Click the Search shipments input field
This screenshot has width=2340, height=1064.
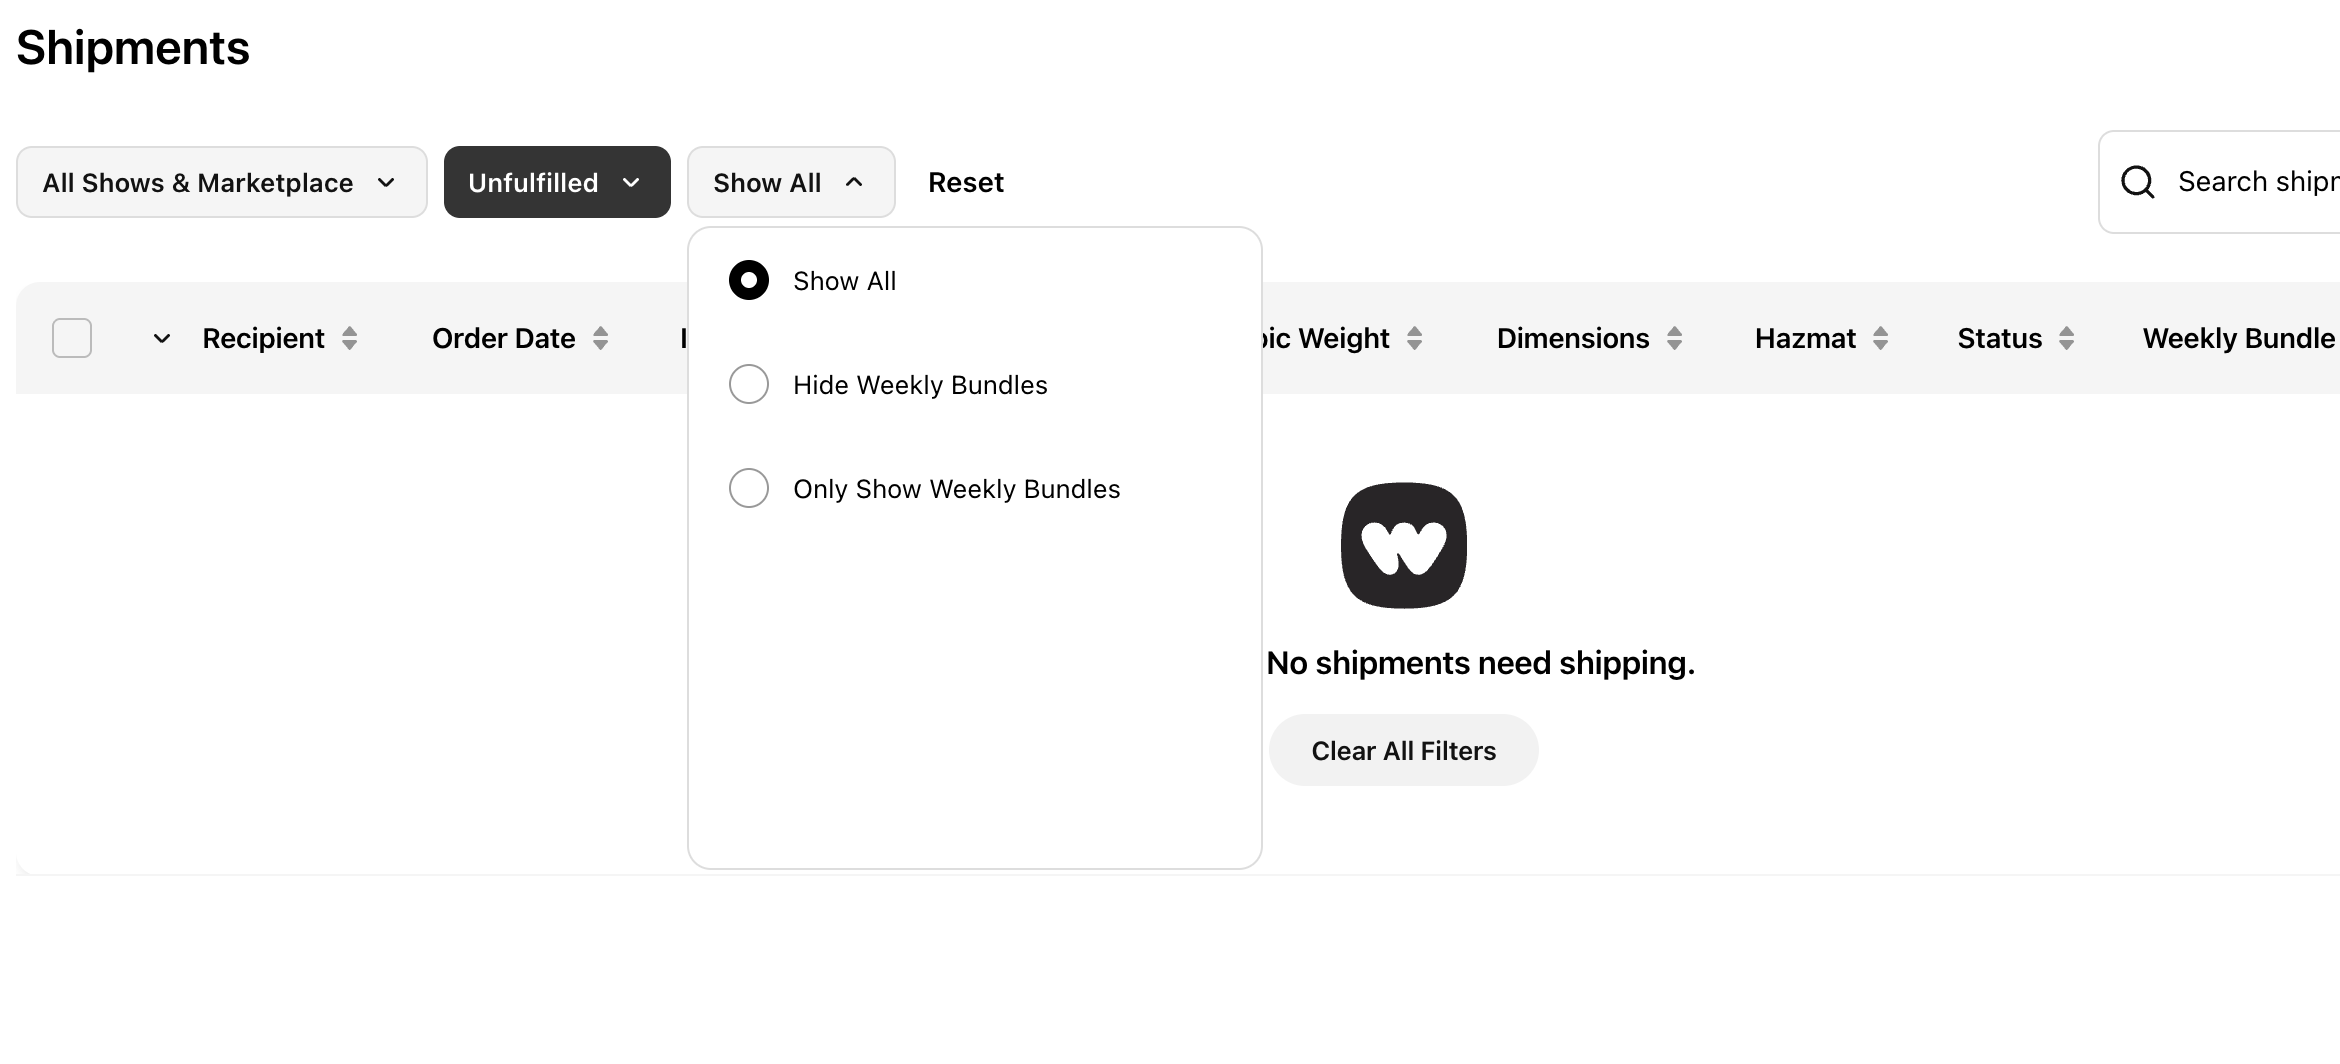2256,182
